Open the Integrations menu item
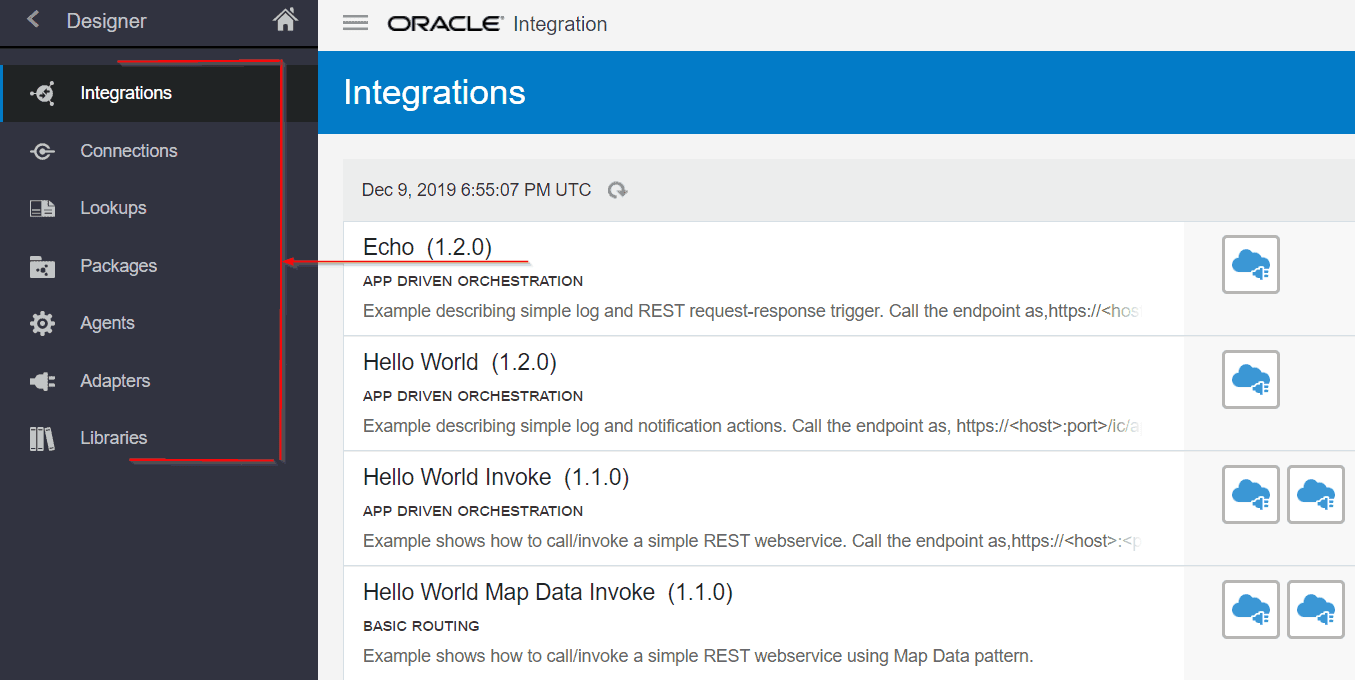Image resolution: width=1355 pixels, height=680 pixels. click(126, 93)
